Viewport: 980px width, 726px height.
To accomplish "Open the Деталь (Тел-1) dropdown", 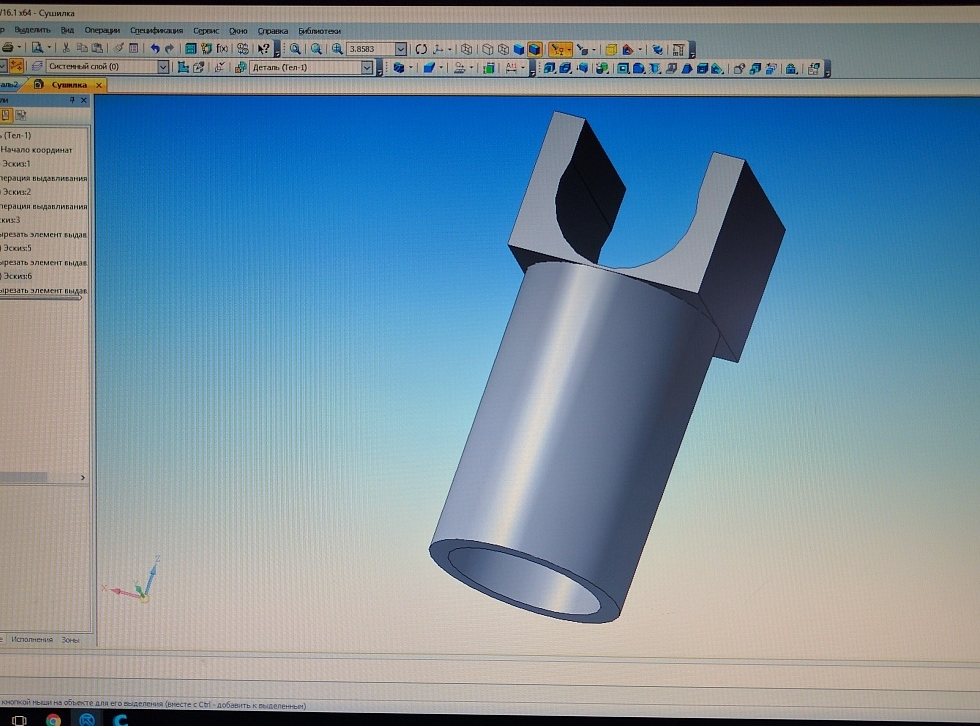I will click(x=367, y=67).
